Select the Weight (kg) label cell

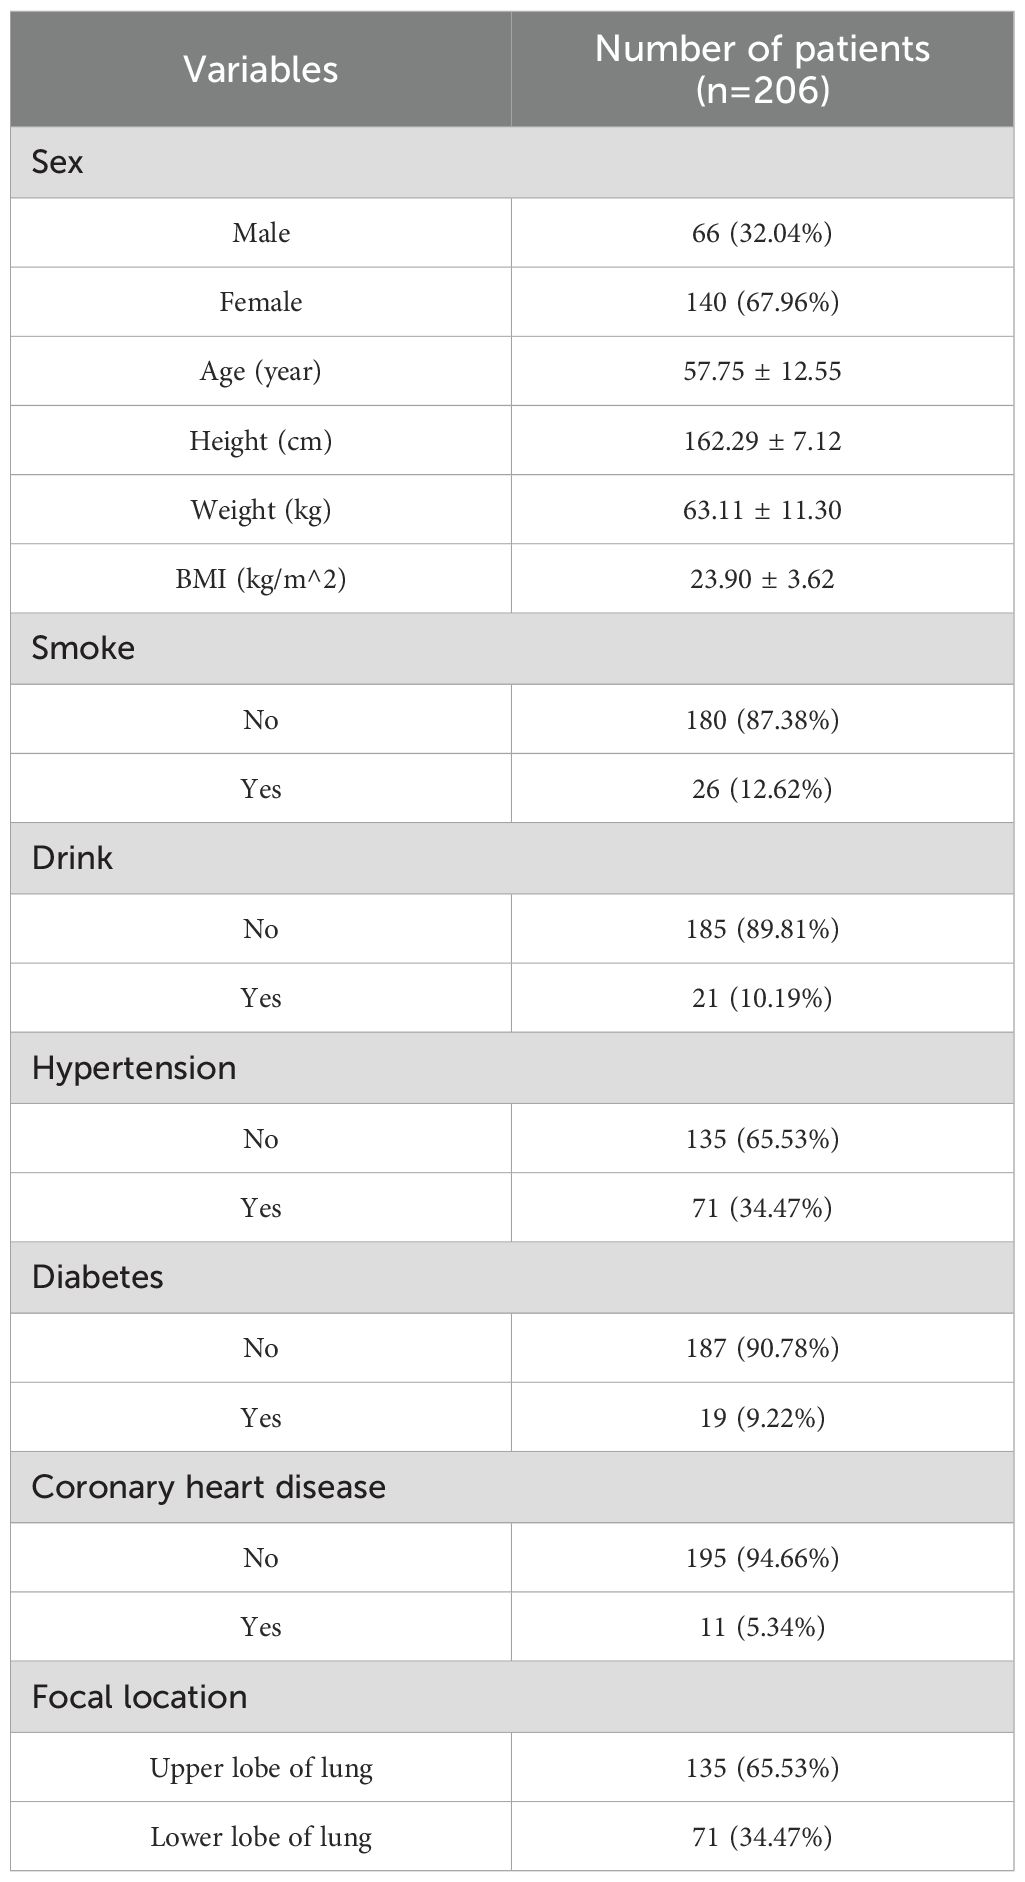pyautogui.click(x=261, y=510)
